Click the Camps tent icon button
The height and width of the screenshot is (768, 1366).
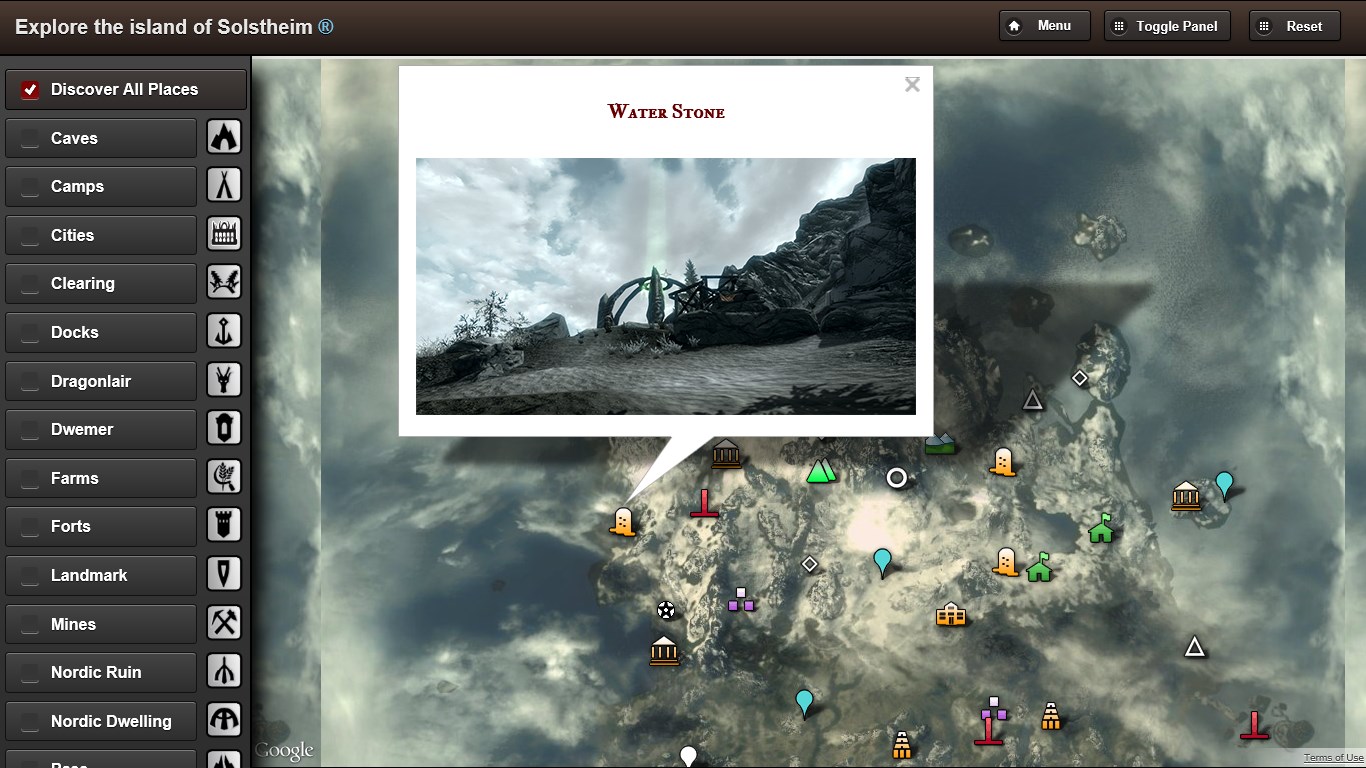tap(224, 185)
